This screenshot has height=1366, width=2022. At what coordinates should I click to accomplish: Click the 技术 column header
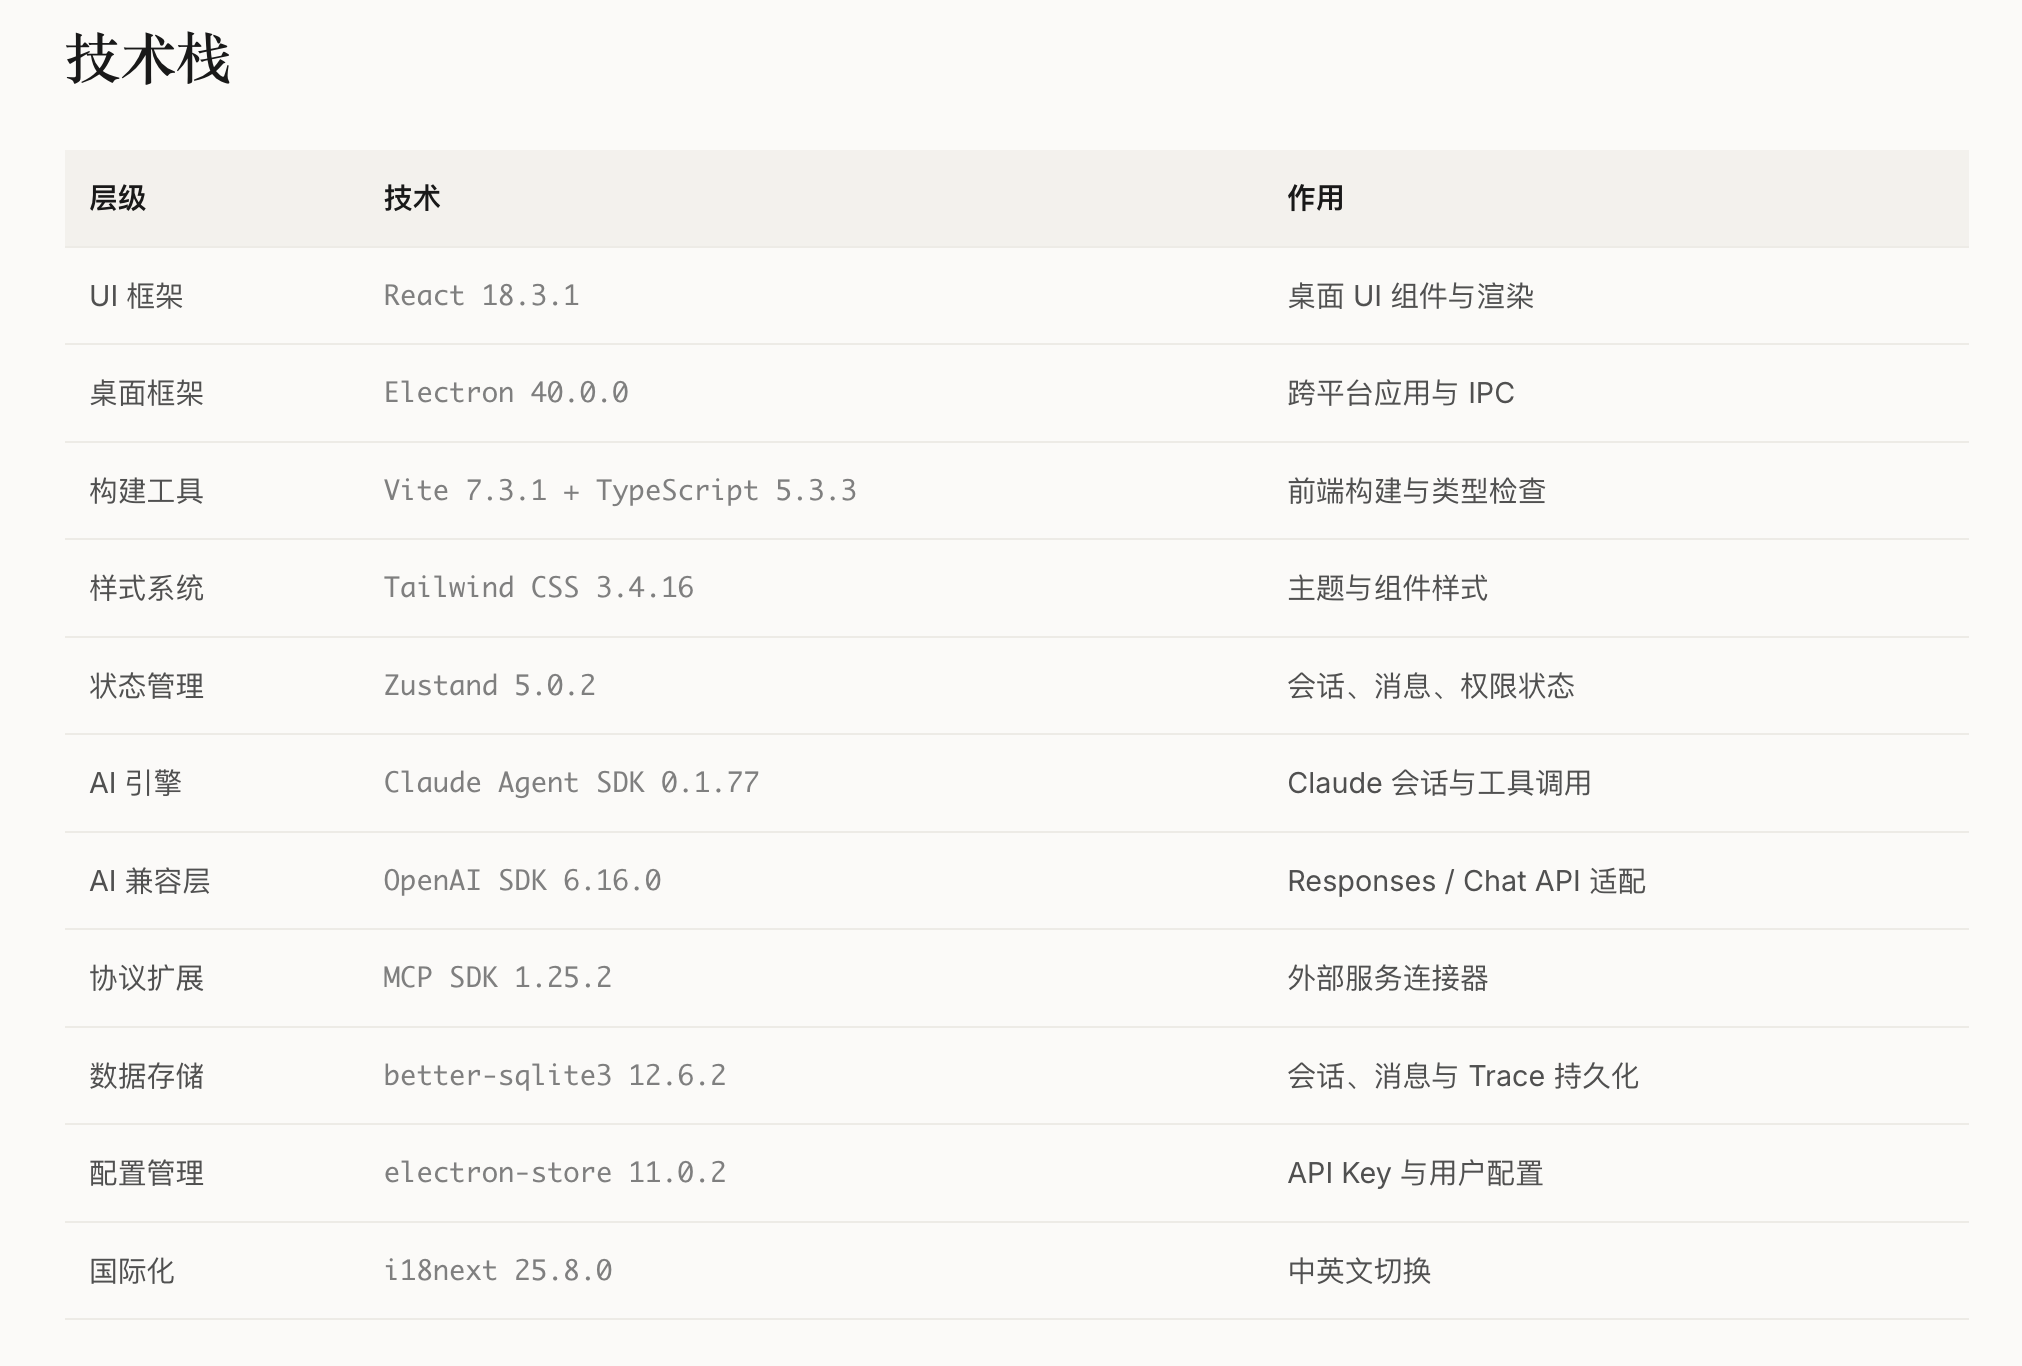[412, 198]
